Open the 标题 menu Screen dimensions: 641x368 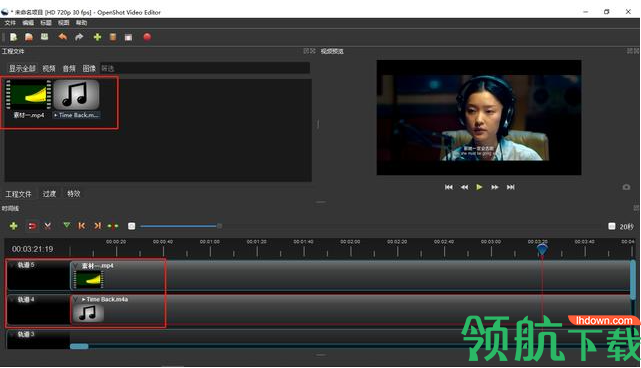[46, 22]
